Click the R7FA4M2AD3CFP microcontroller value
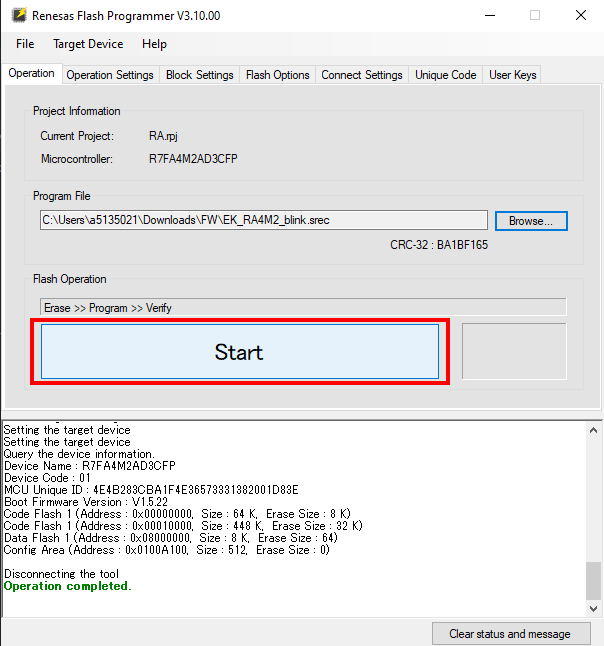 point(193,159)
